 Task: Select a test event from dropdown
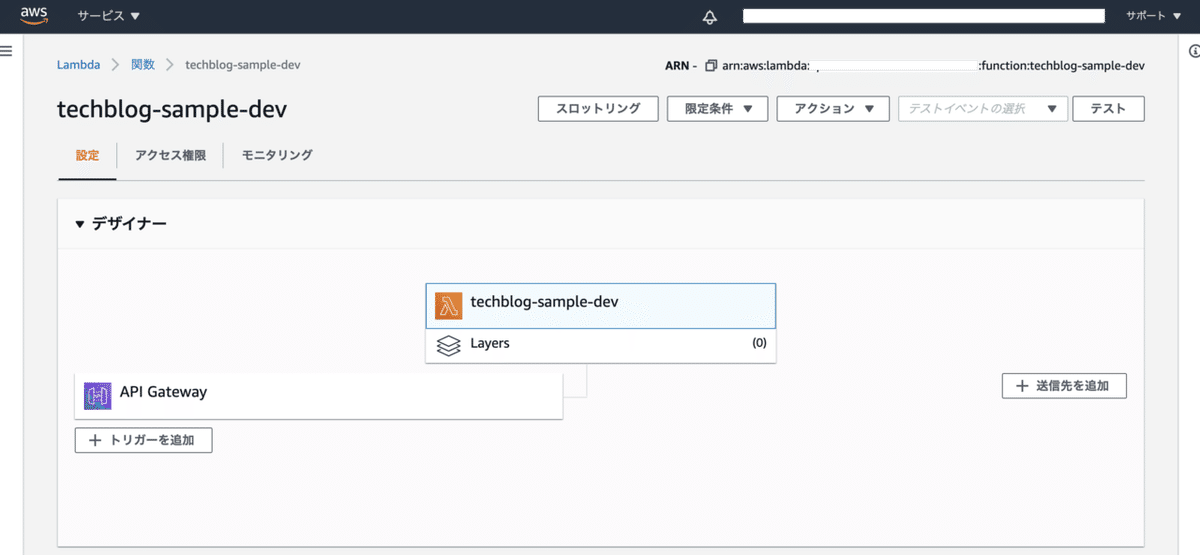(983, 109)
